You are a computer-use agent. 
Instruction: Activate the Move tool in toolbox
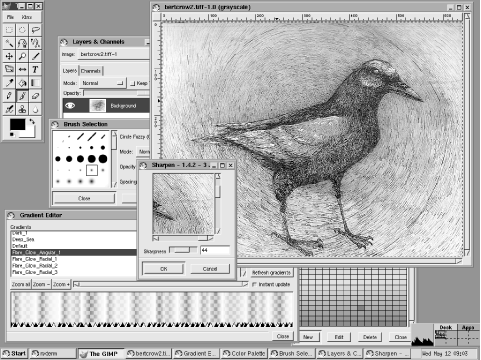click(x=9, y=56)
